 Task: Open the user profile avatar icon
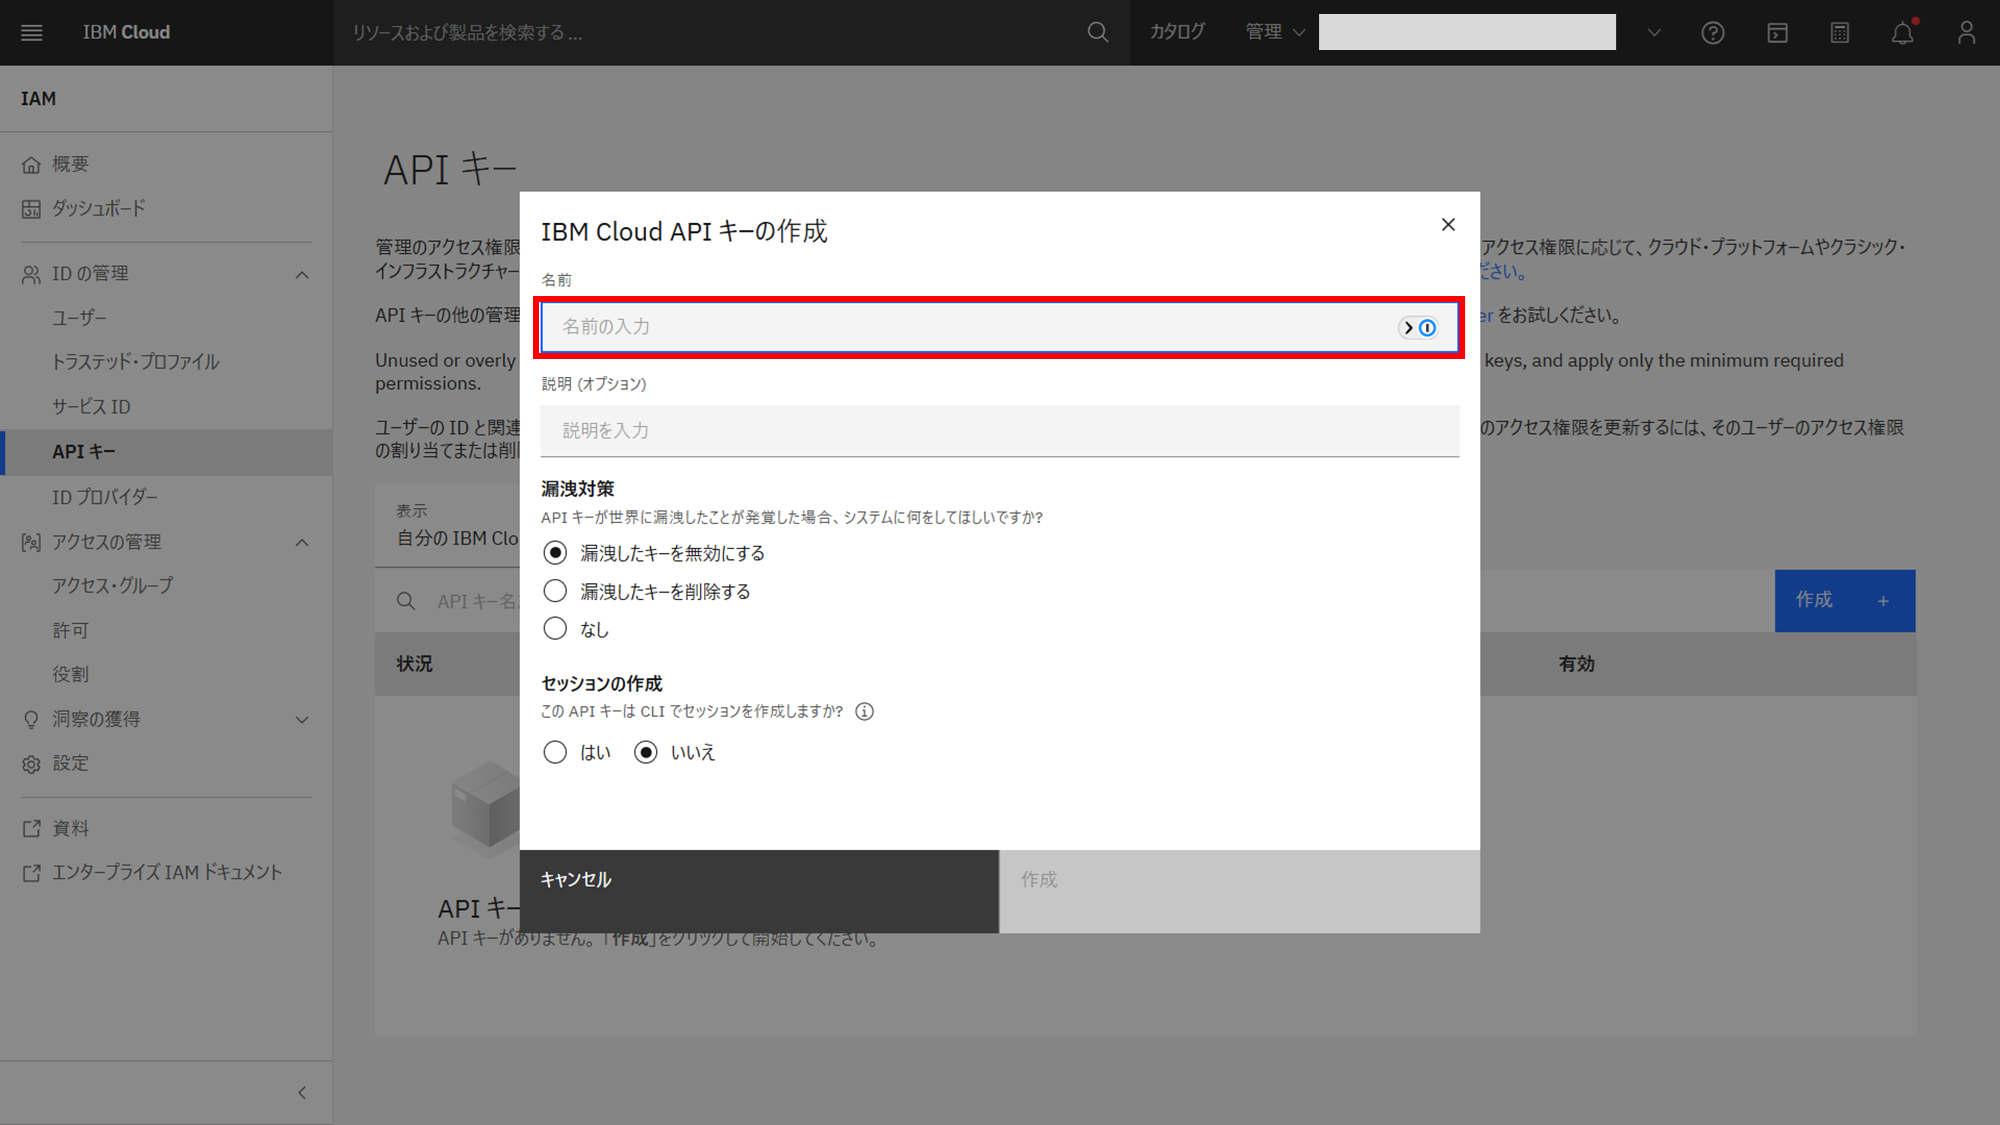[x=1966, y=33]
